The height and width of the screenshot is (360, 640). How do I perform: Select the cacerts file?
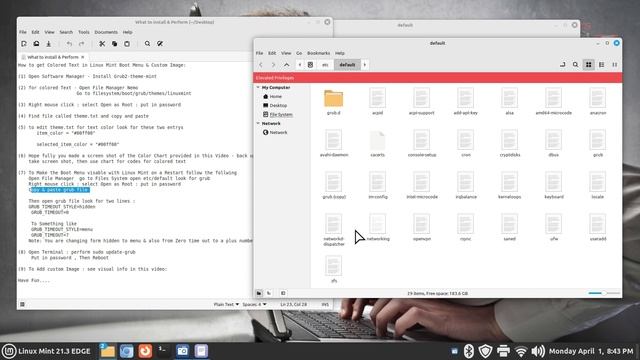378,143
